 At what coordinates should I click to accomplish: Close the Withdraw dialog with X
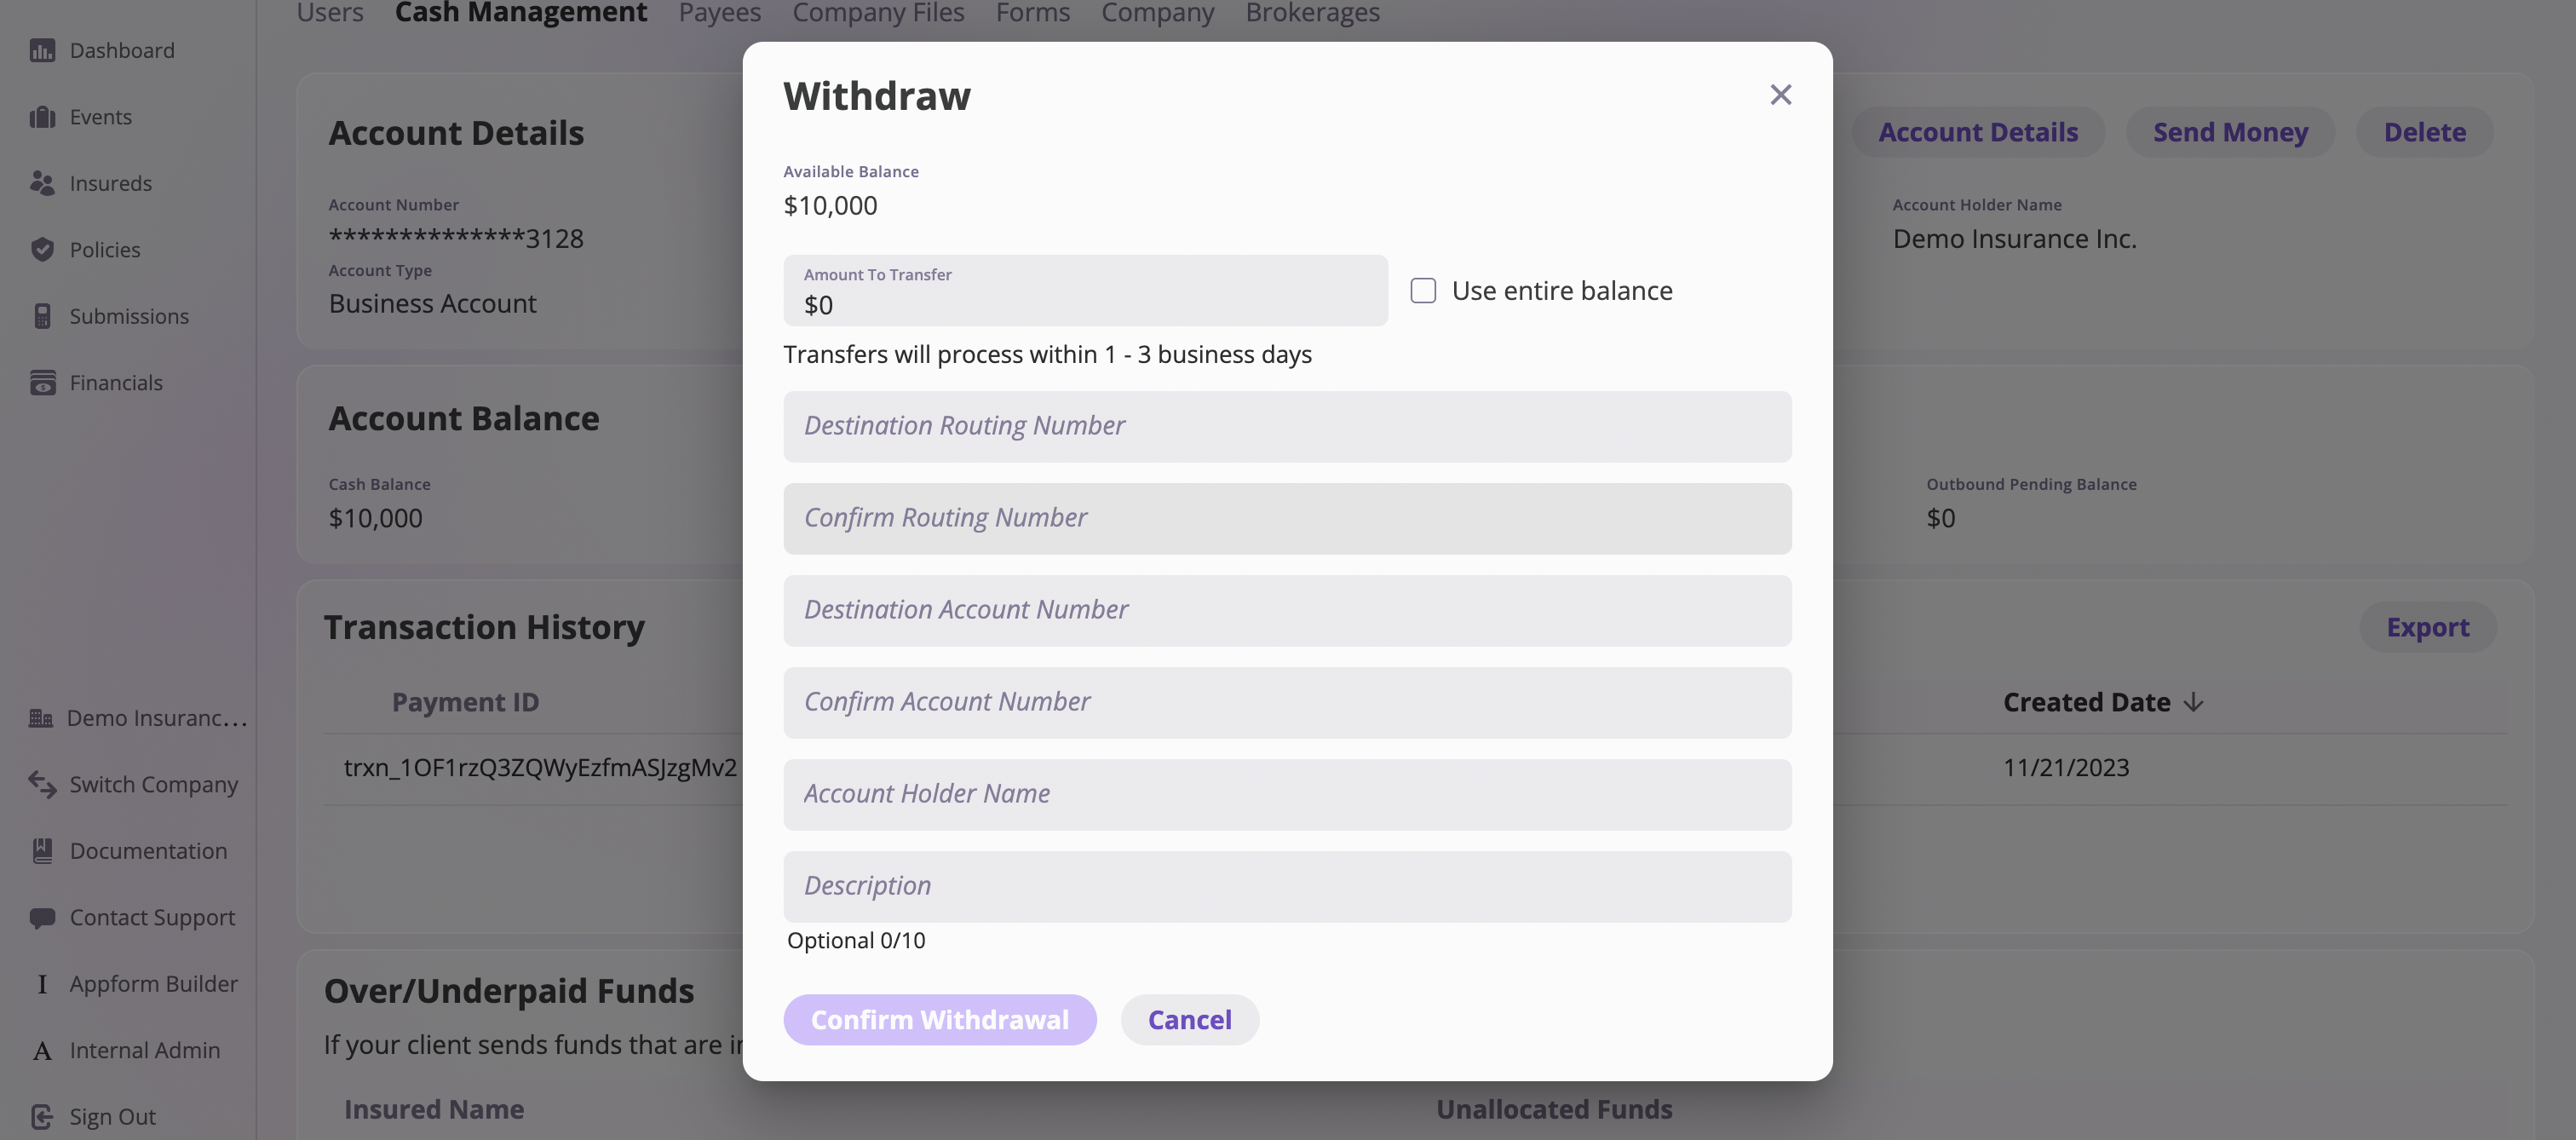(x=1780, y=95)
